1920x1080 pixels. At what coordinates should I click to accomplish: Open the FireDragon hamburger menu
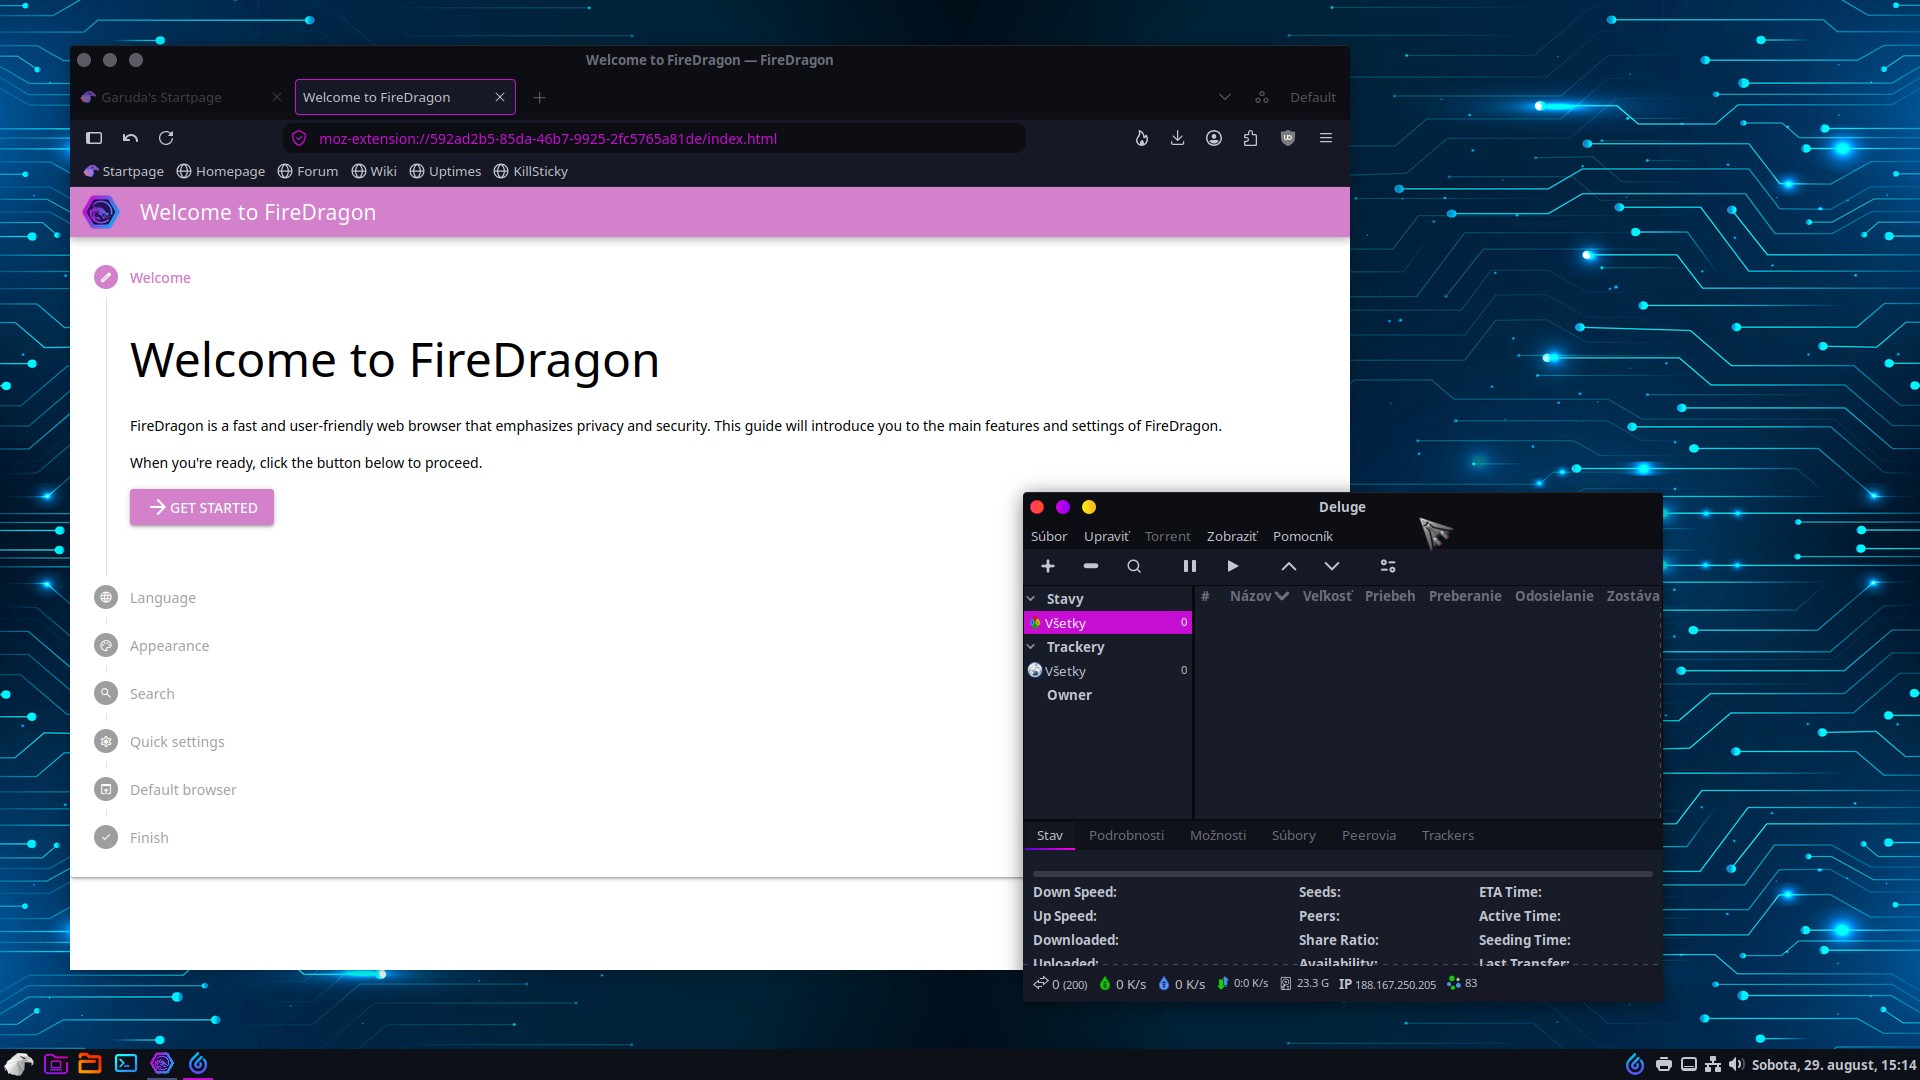tap(1326, 138)
